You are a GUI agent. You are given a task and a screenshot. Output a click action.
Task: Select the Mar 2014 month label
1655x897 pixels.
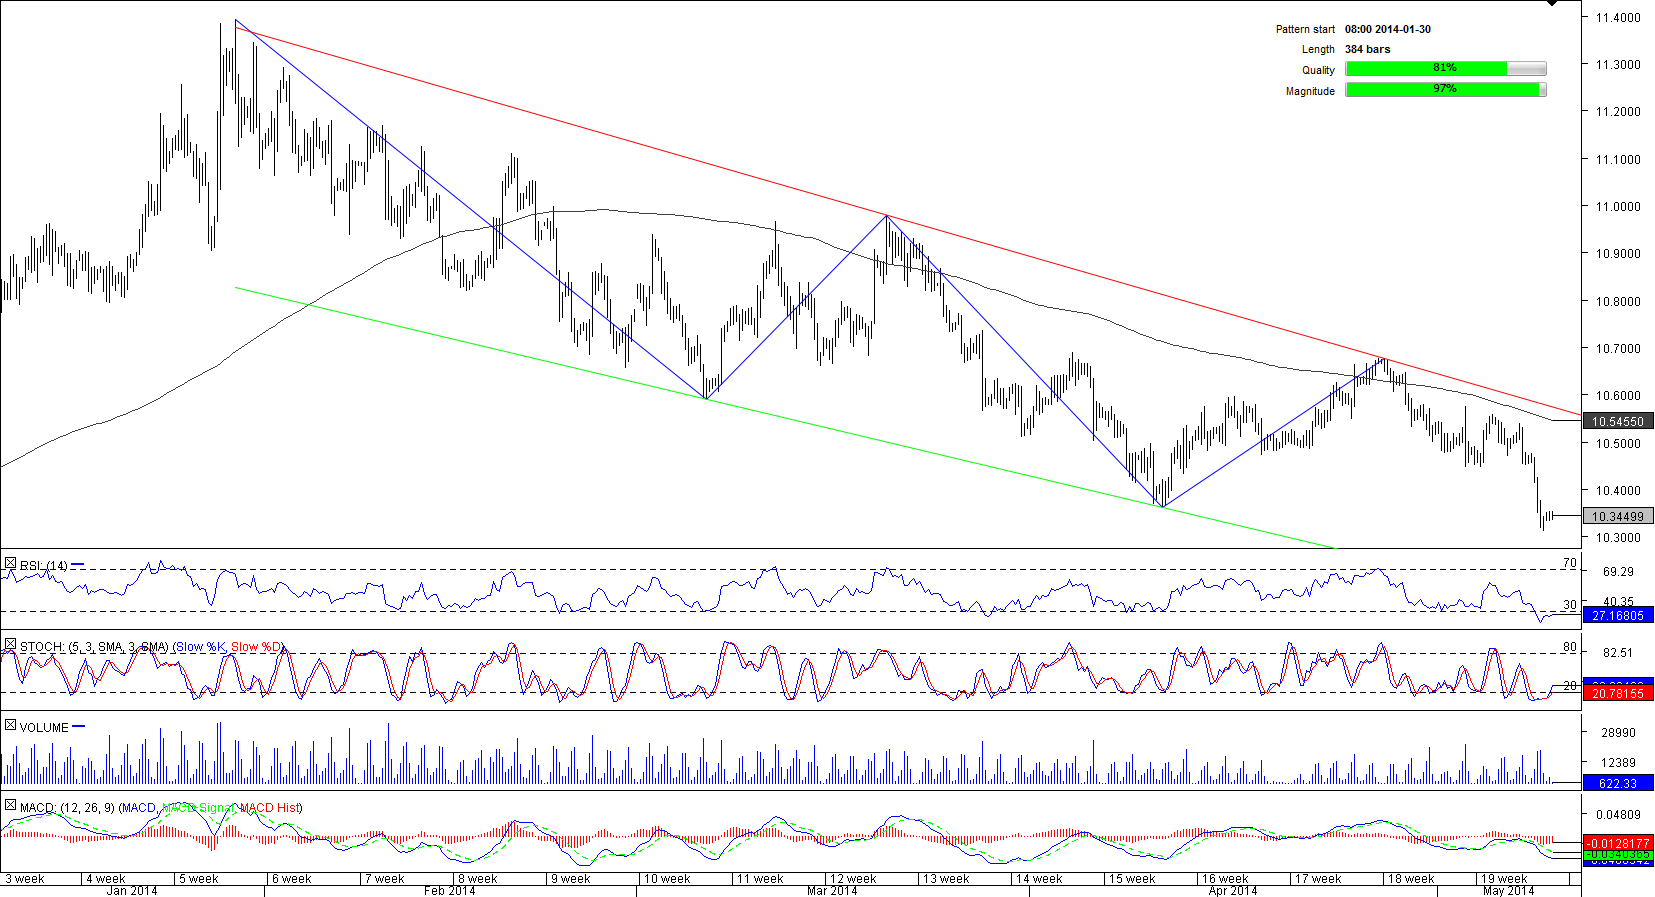pos(832,890)
